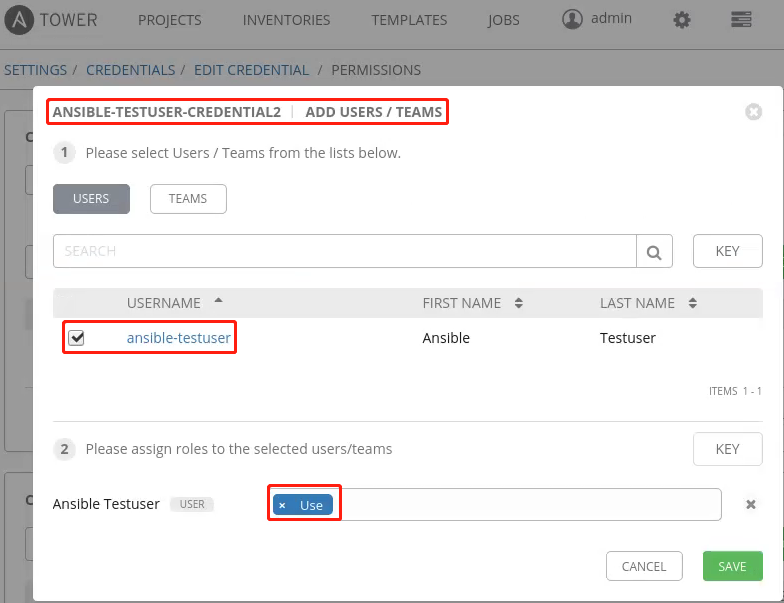Uncheck the ansible-testuser checkbox
Image resolution: width=784 pixels, height=603 pixels.
[77, 338]
